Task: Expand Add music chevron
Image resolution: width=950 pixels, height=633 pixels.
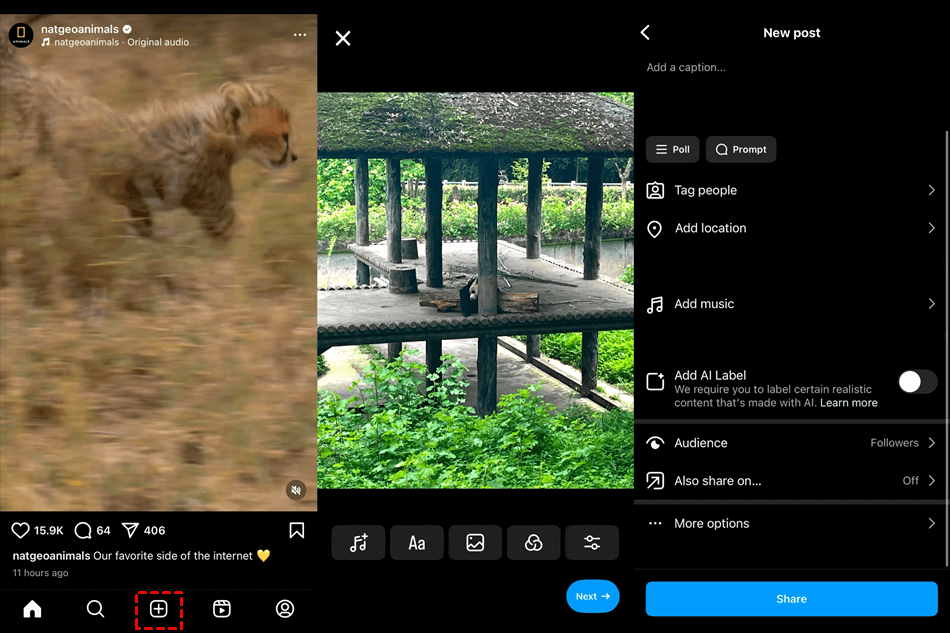Action: (x=932, y=303)
